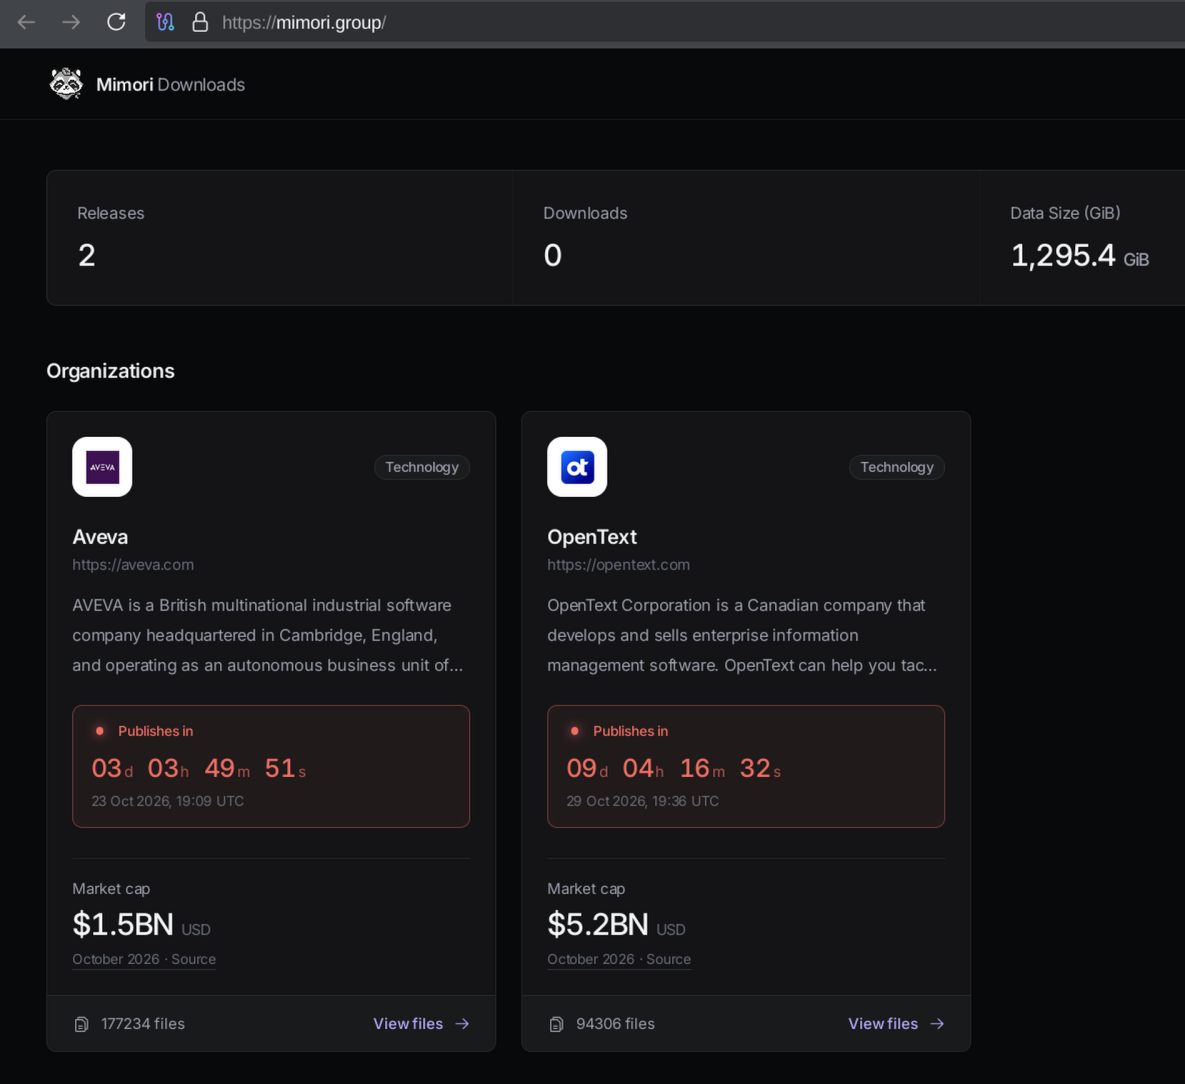
Task: Click the arrow next to OpenText View files
Action: pos(937,1024)
